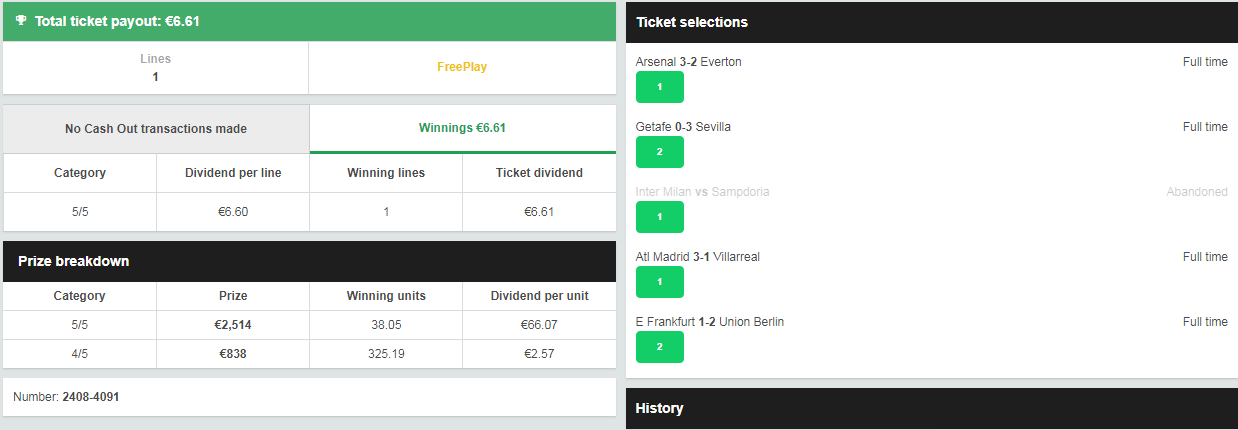Click the selection 1 badge under Atl Madrid vs Villarreal
The image size is (1238, 430).
659,282
